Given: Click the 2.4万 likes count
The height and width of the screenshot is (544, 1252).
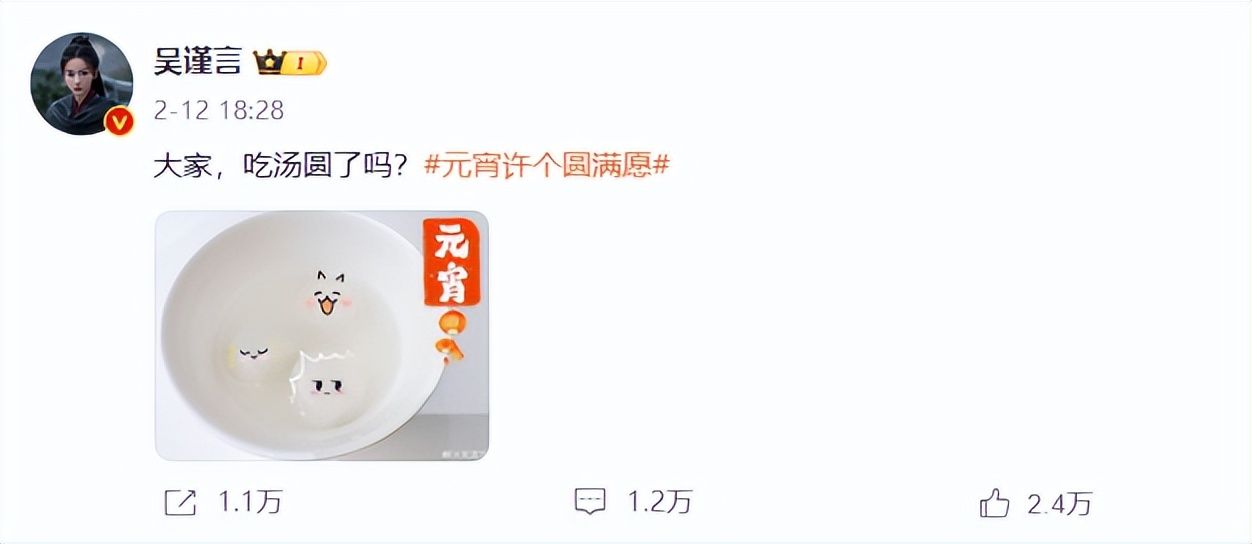Looking at the screenshot, I should [1059, 503].
